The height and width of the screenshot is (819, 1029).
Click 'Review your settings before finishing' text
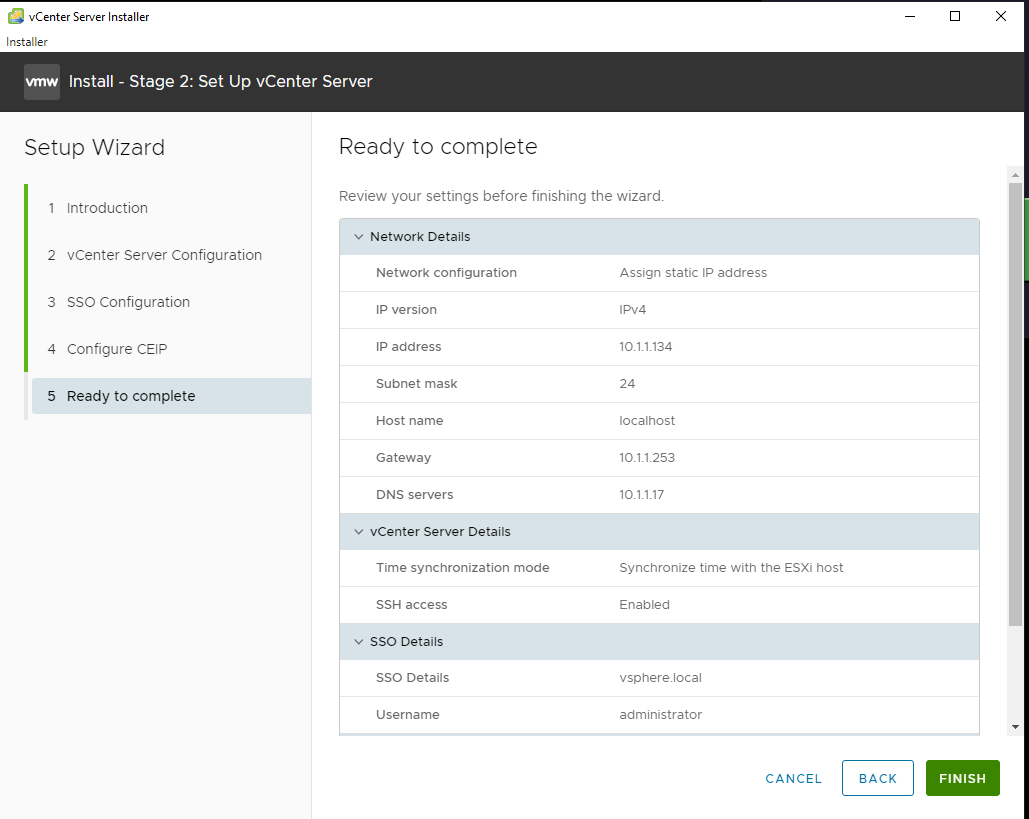pyautogui.click(x=501, y=196)
